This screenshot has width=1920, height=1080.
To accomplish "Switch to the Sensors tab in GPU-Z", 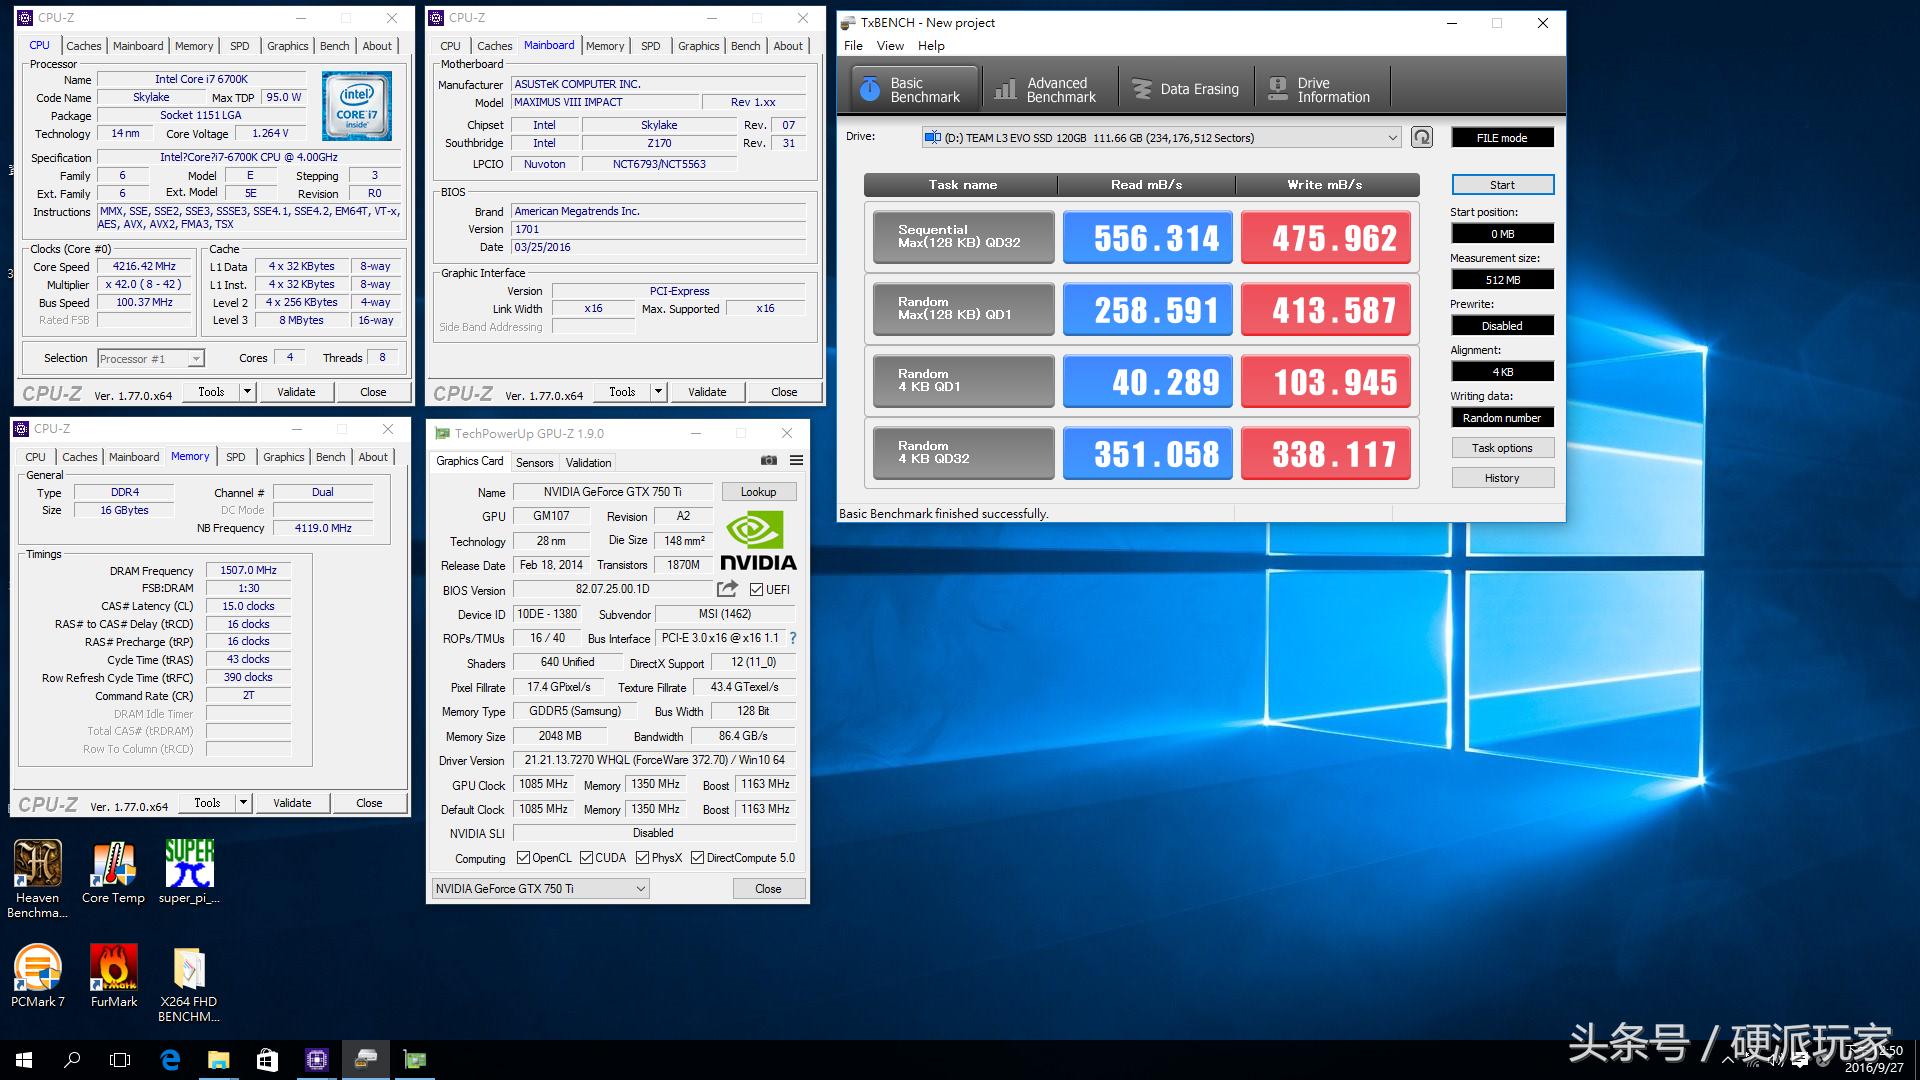I will pos(534,463).
